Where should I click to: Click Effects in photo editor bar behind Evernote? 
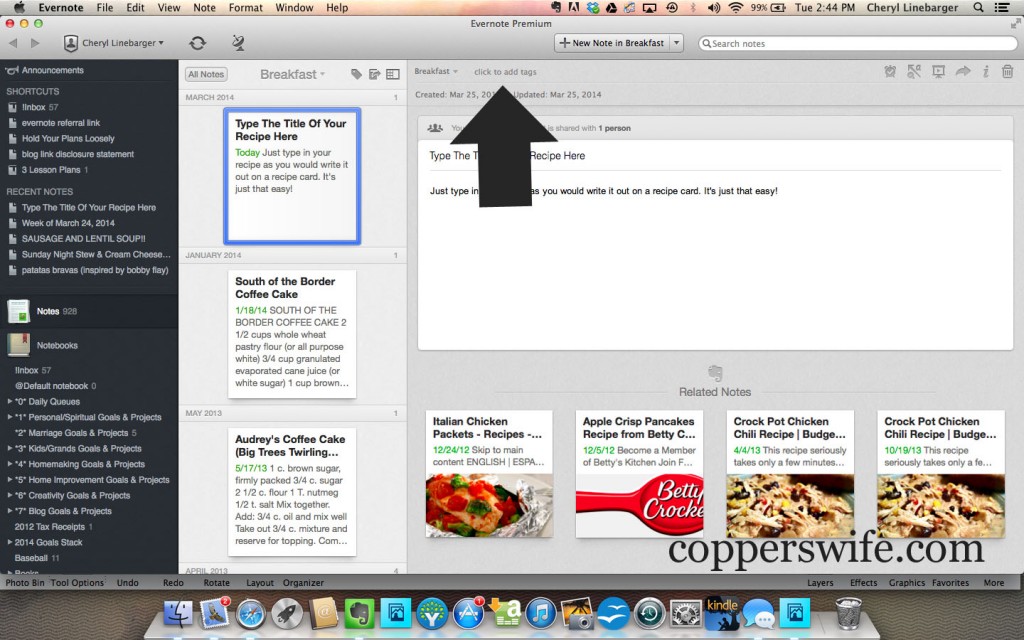[x=863, y=583]
